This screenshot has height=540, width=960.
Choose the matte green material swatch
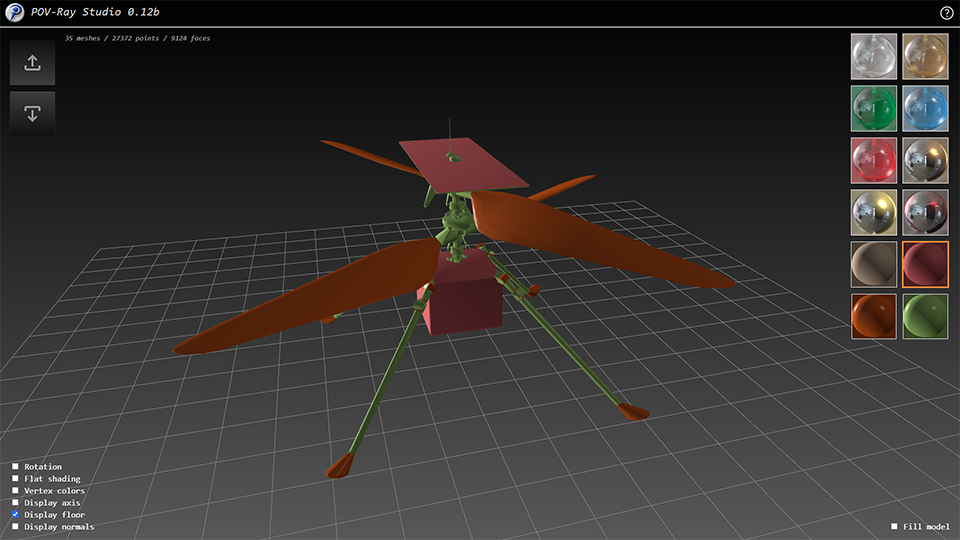click(925, 316)
